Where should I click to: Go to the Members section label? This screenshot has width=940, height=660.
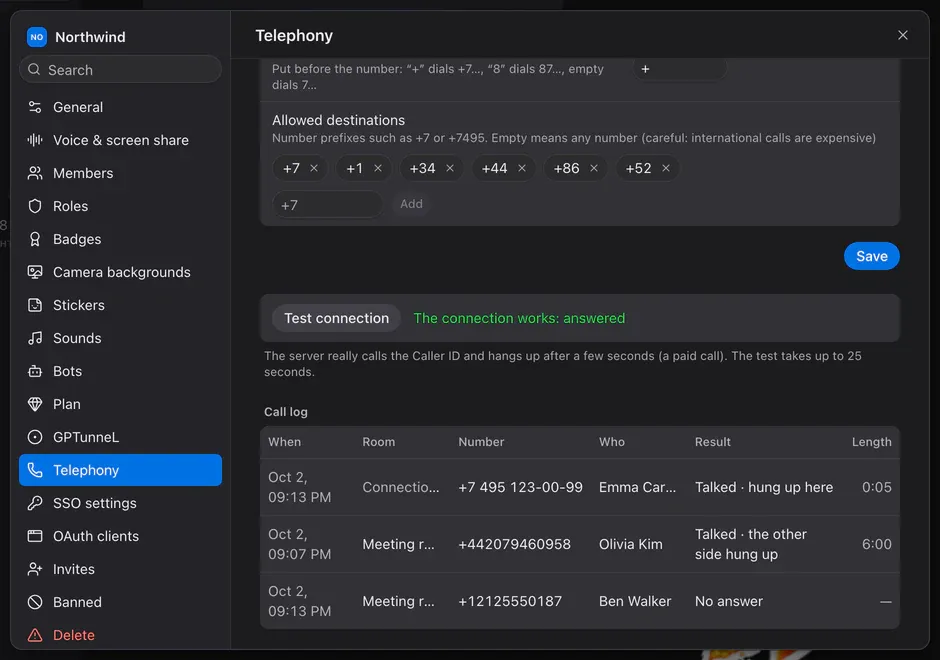[x=83, y=173]
